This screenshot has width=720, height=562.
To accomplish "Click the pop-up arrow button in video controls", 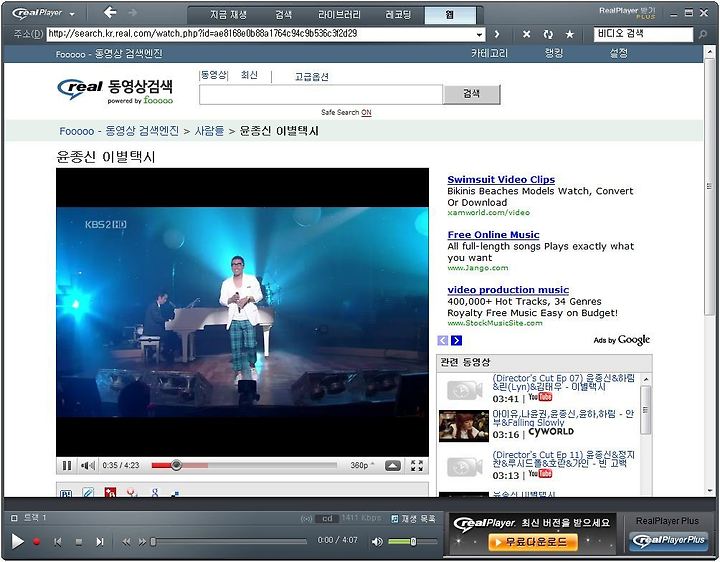I will point(393,466).
